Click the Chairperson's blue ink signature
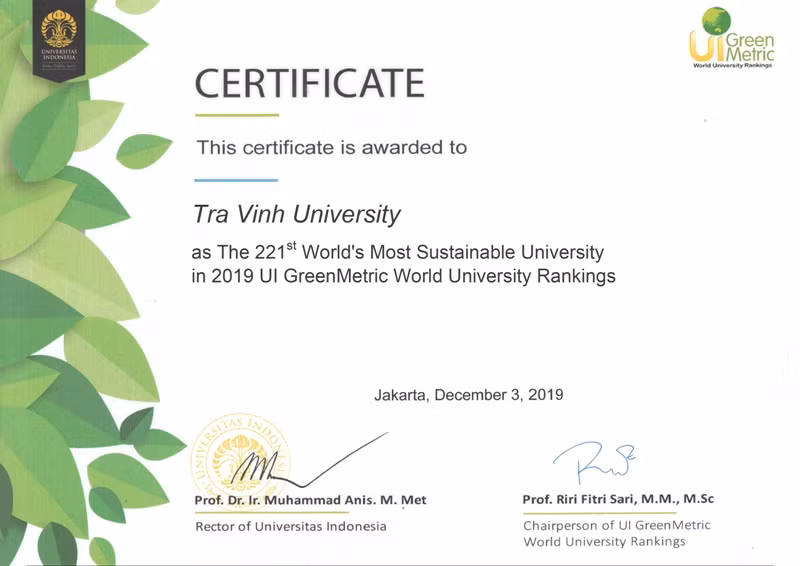 point(596,462)
